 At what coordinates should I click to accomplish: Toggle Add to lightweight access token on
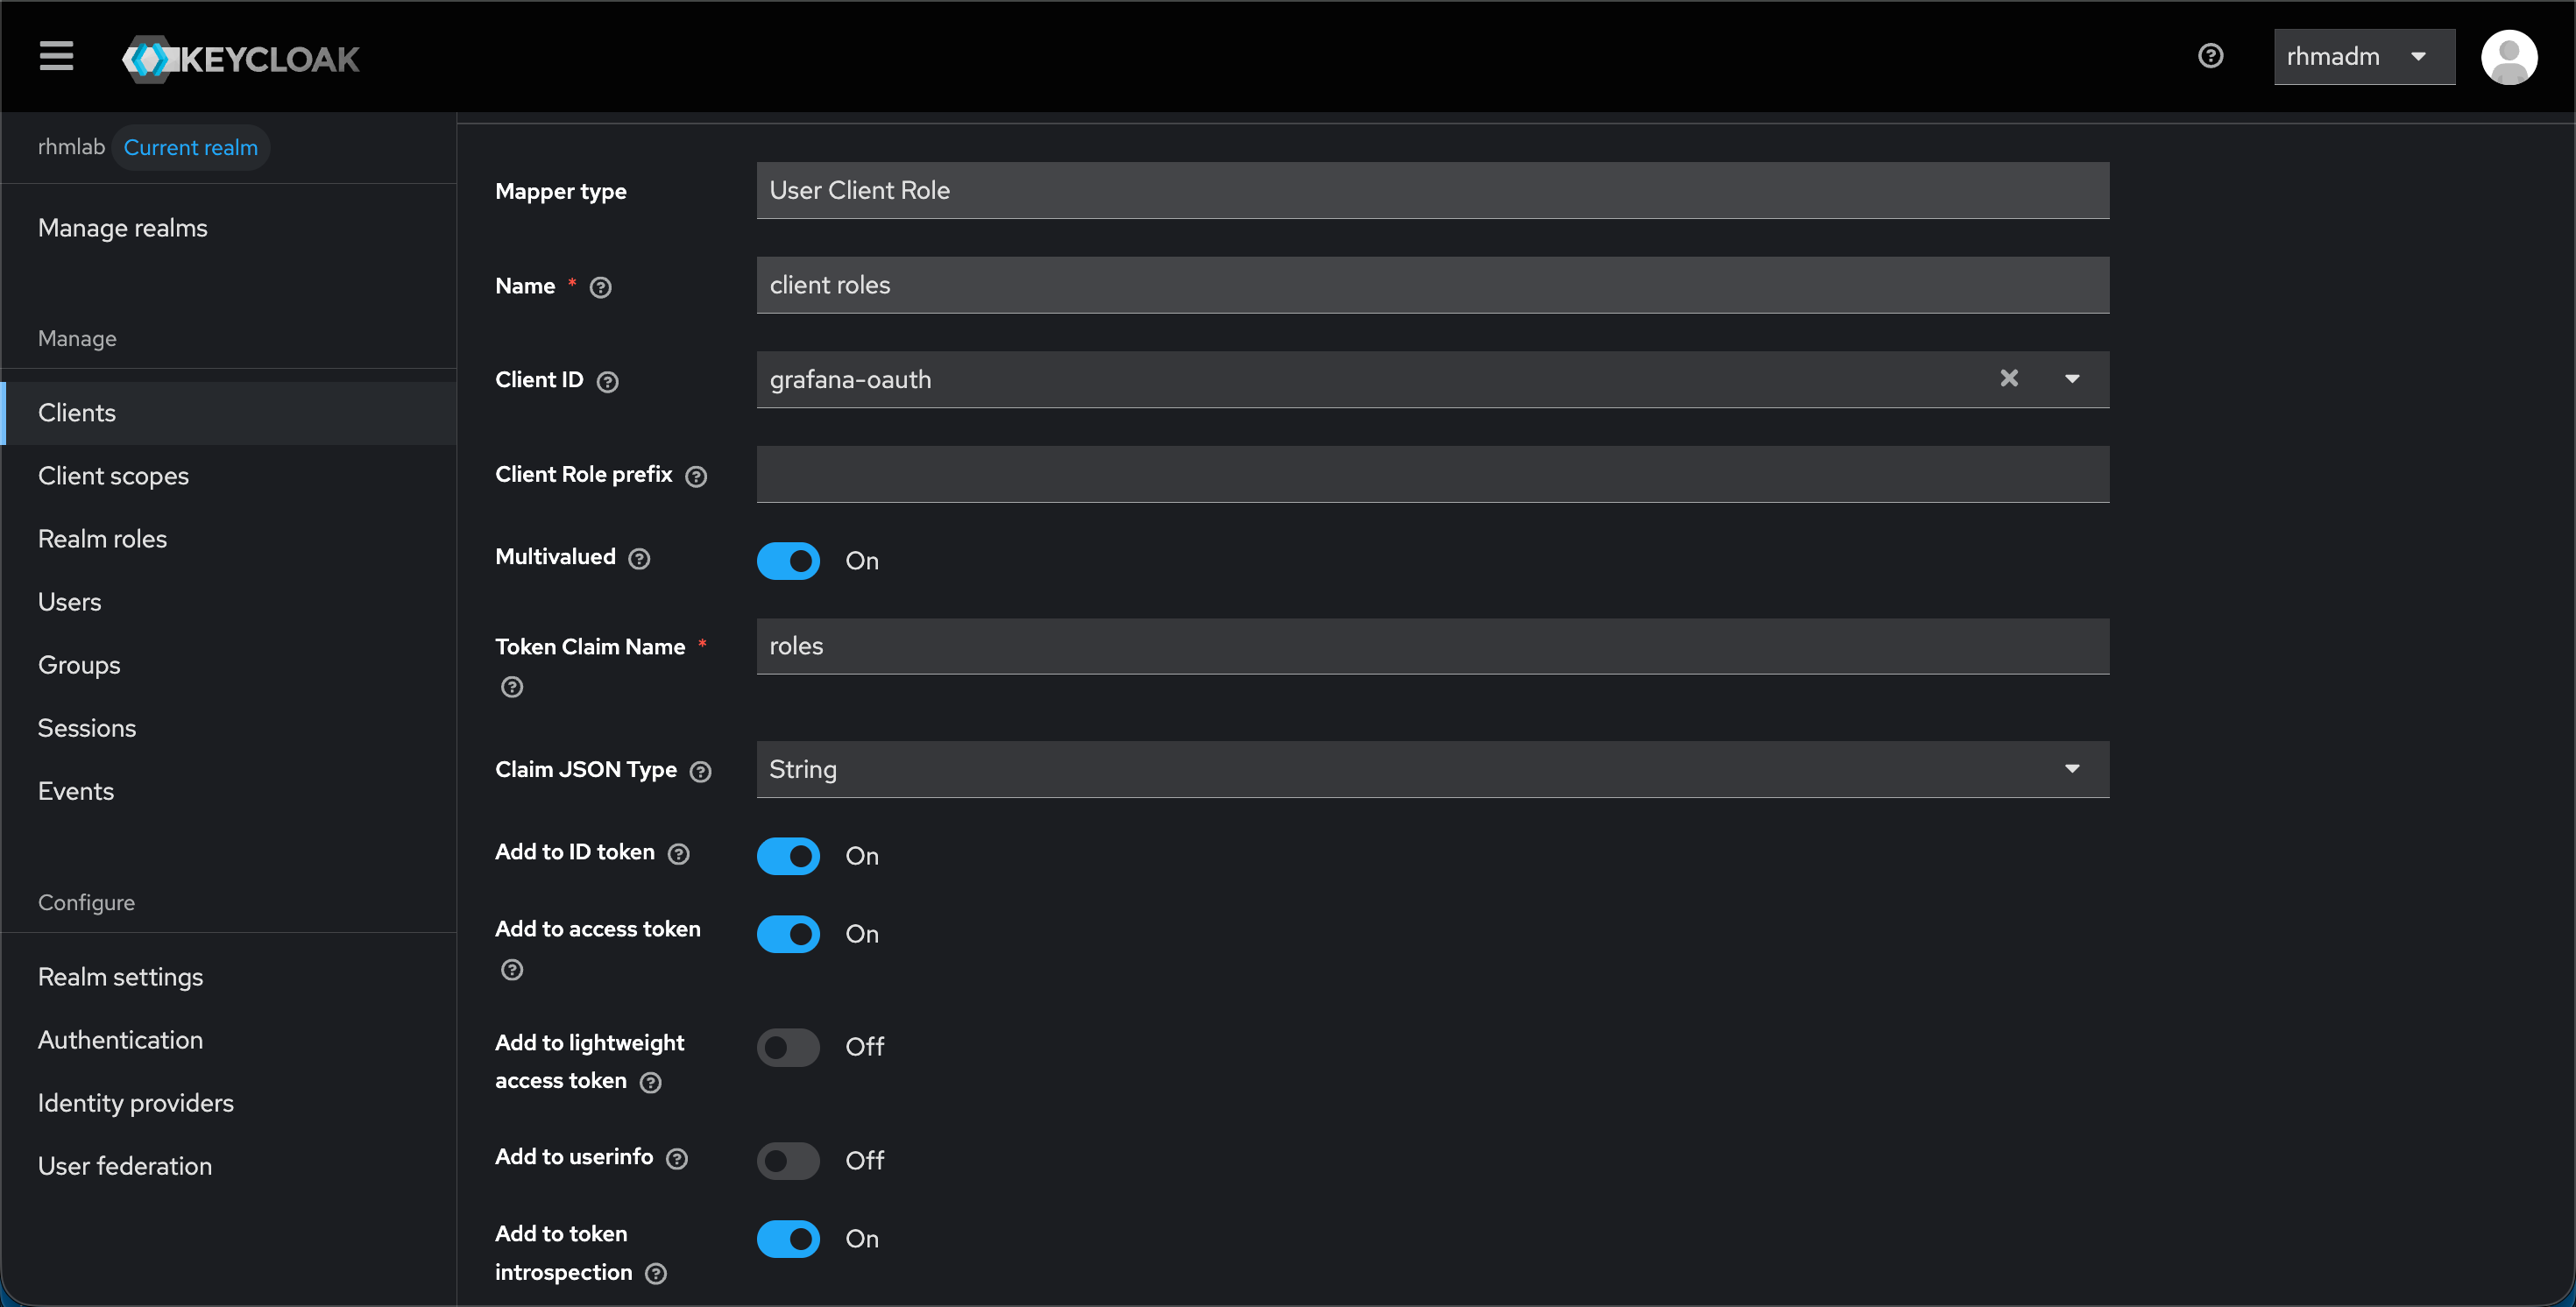click(788, 1047)
